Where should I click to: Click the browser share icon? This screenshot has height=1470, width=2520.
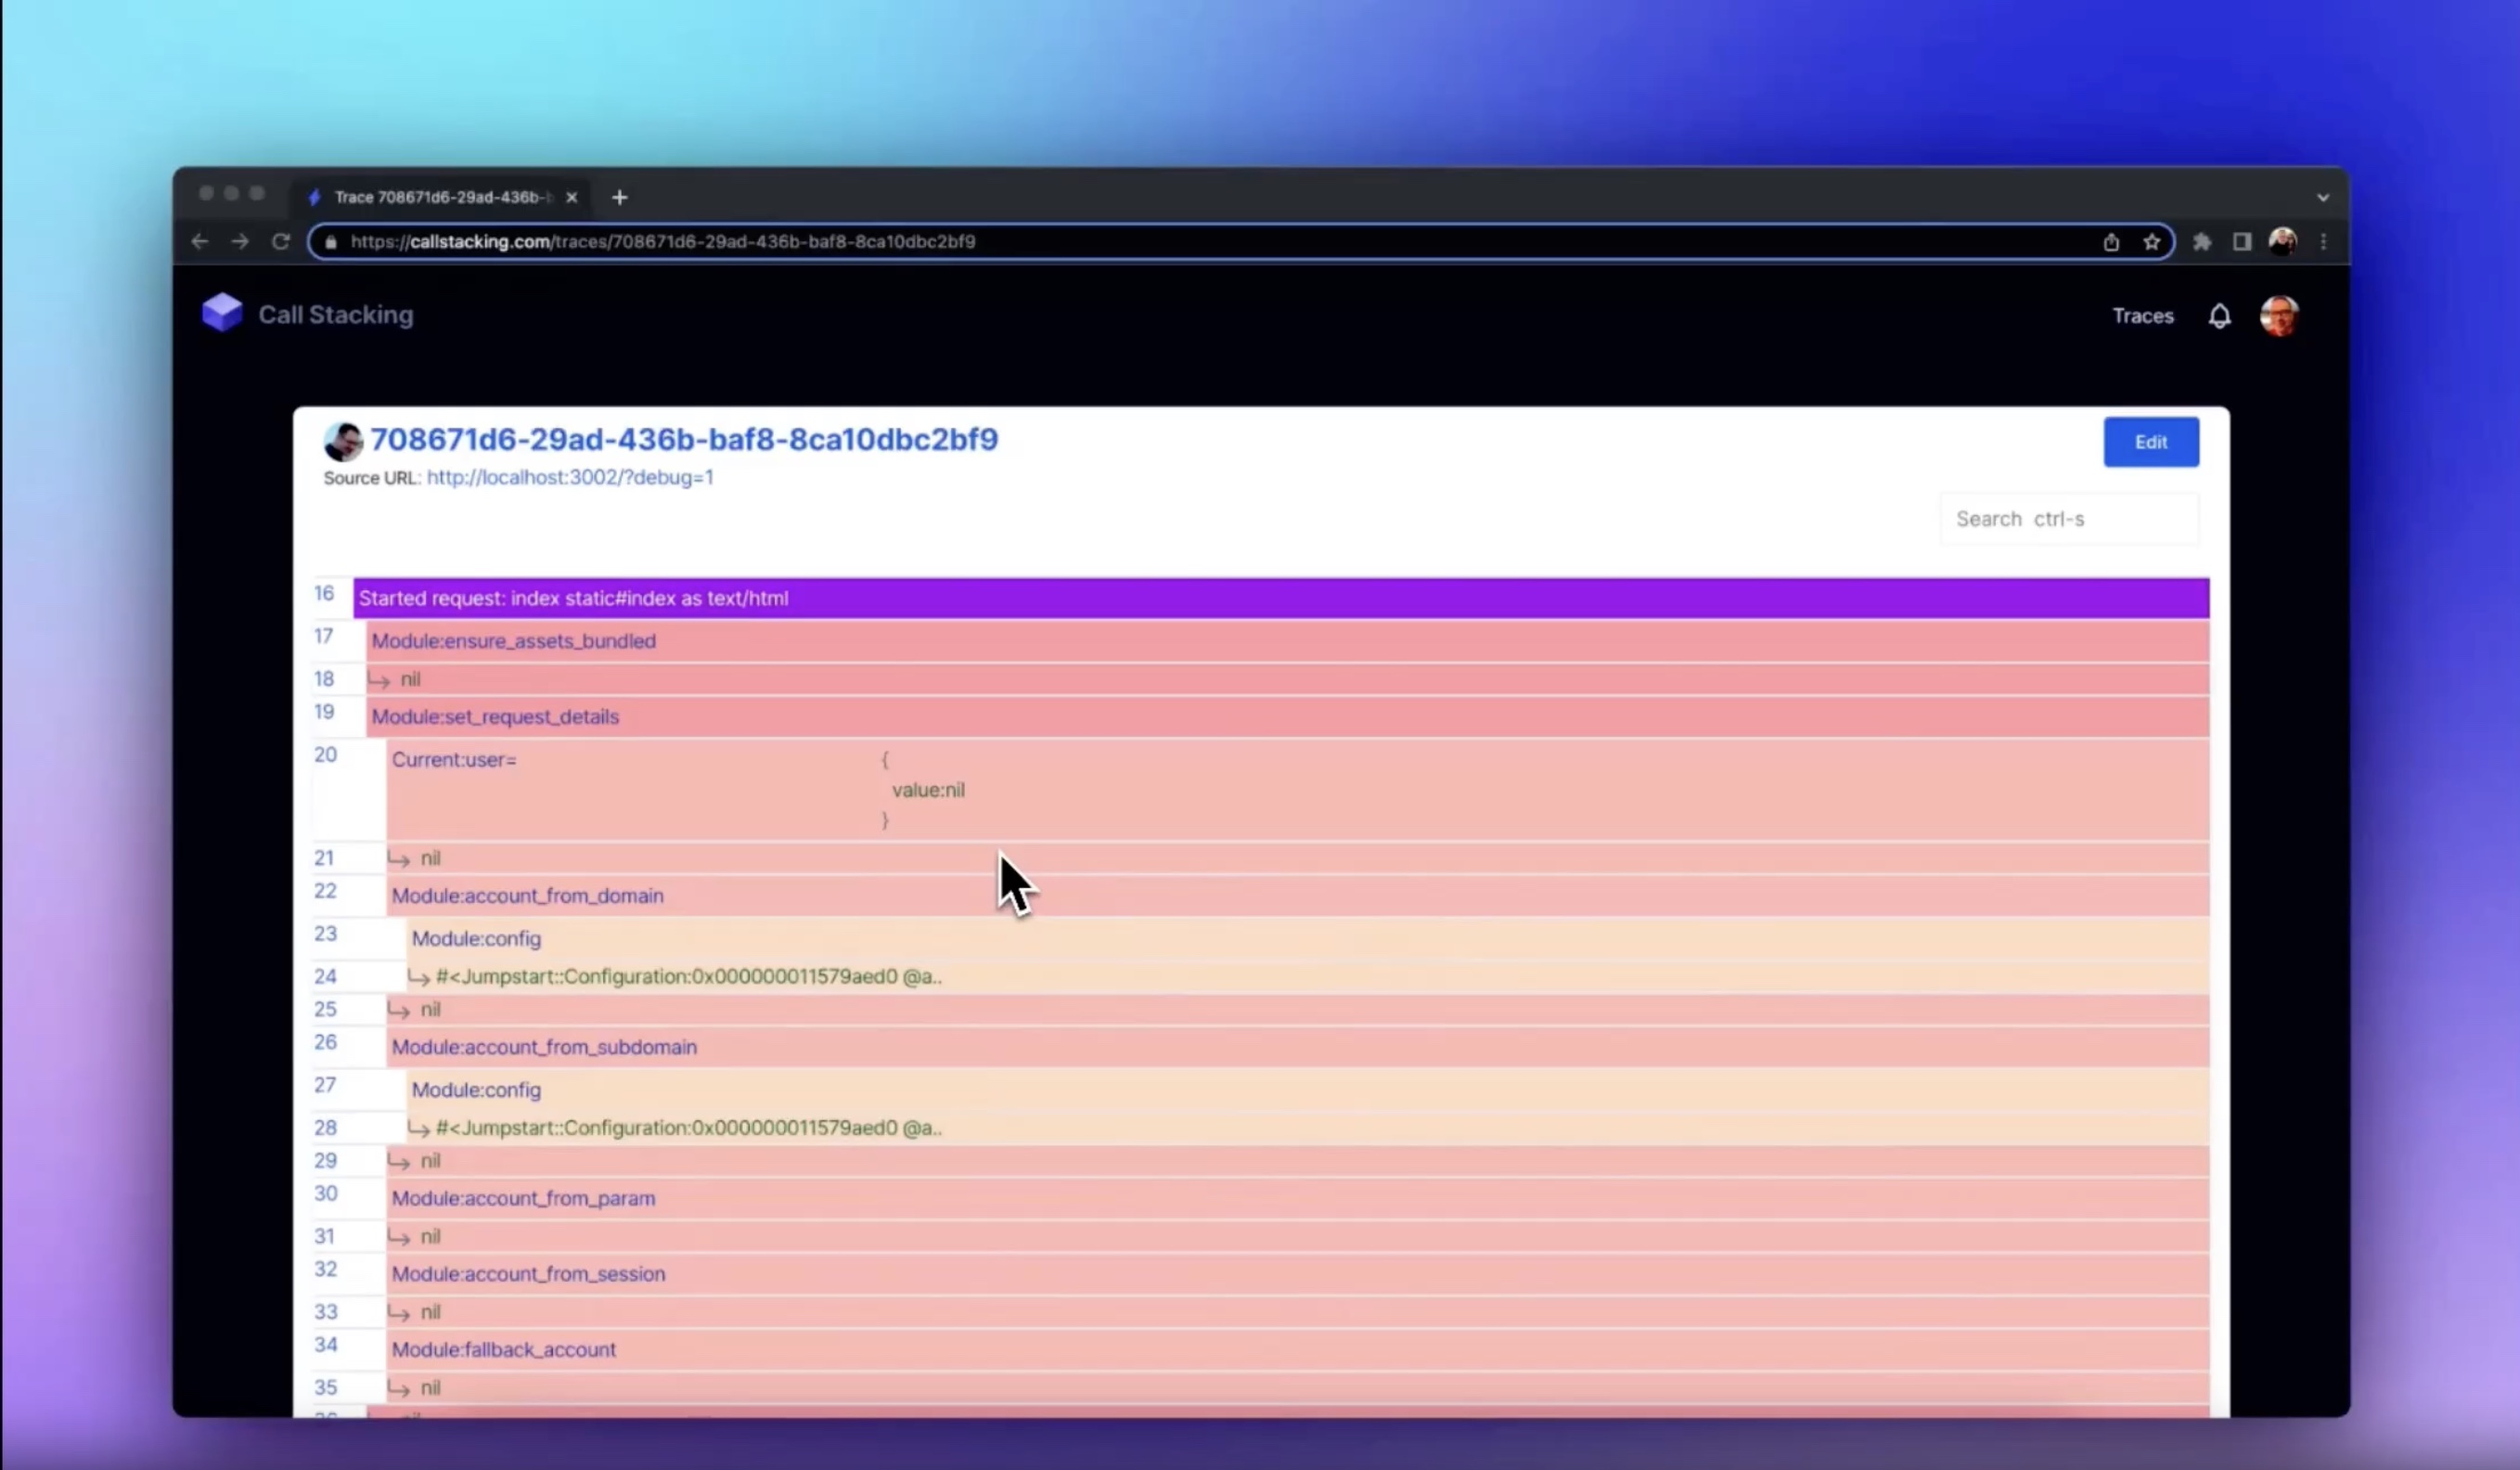point(2111,242)
